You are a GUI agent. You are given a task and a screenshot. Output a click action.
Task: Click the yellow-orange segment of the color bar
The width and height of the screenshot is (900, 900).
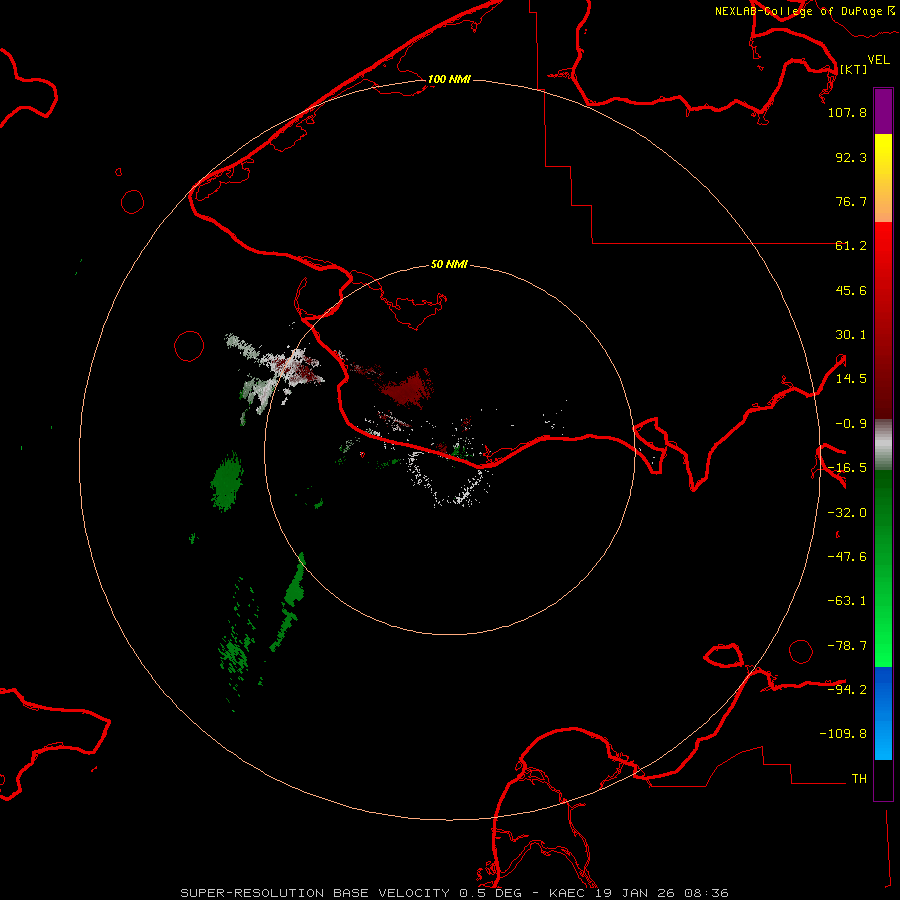pos(883,178)
